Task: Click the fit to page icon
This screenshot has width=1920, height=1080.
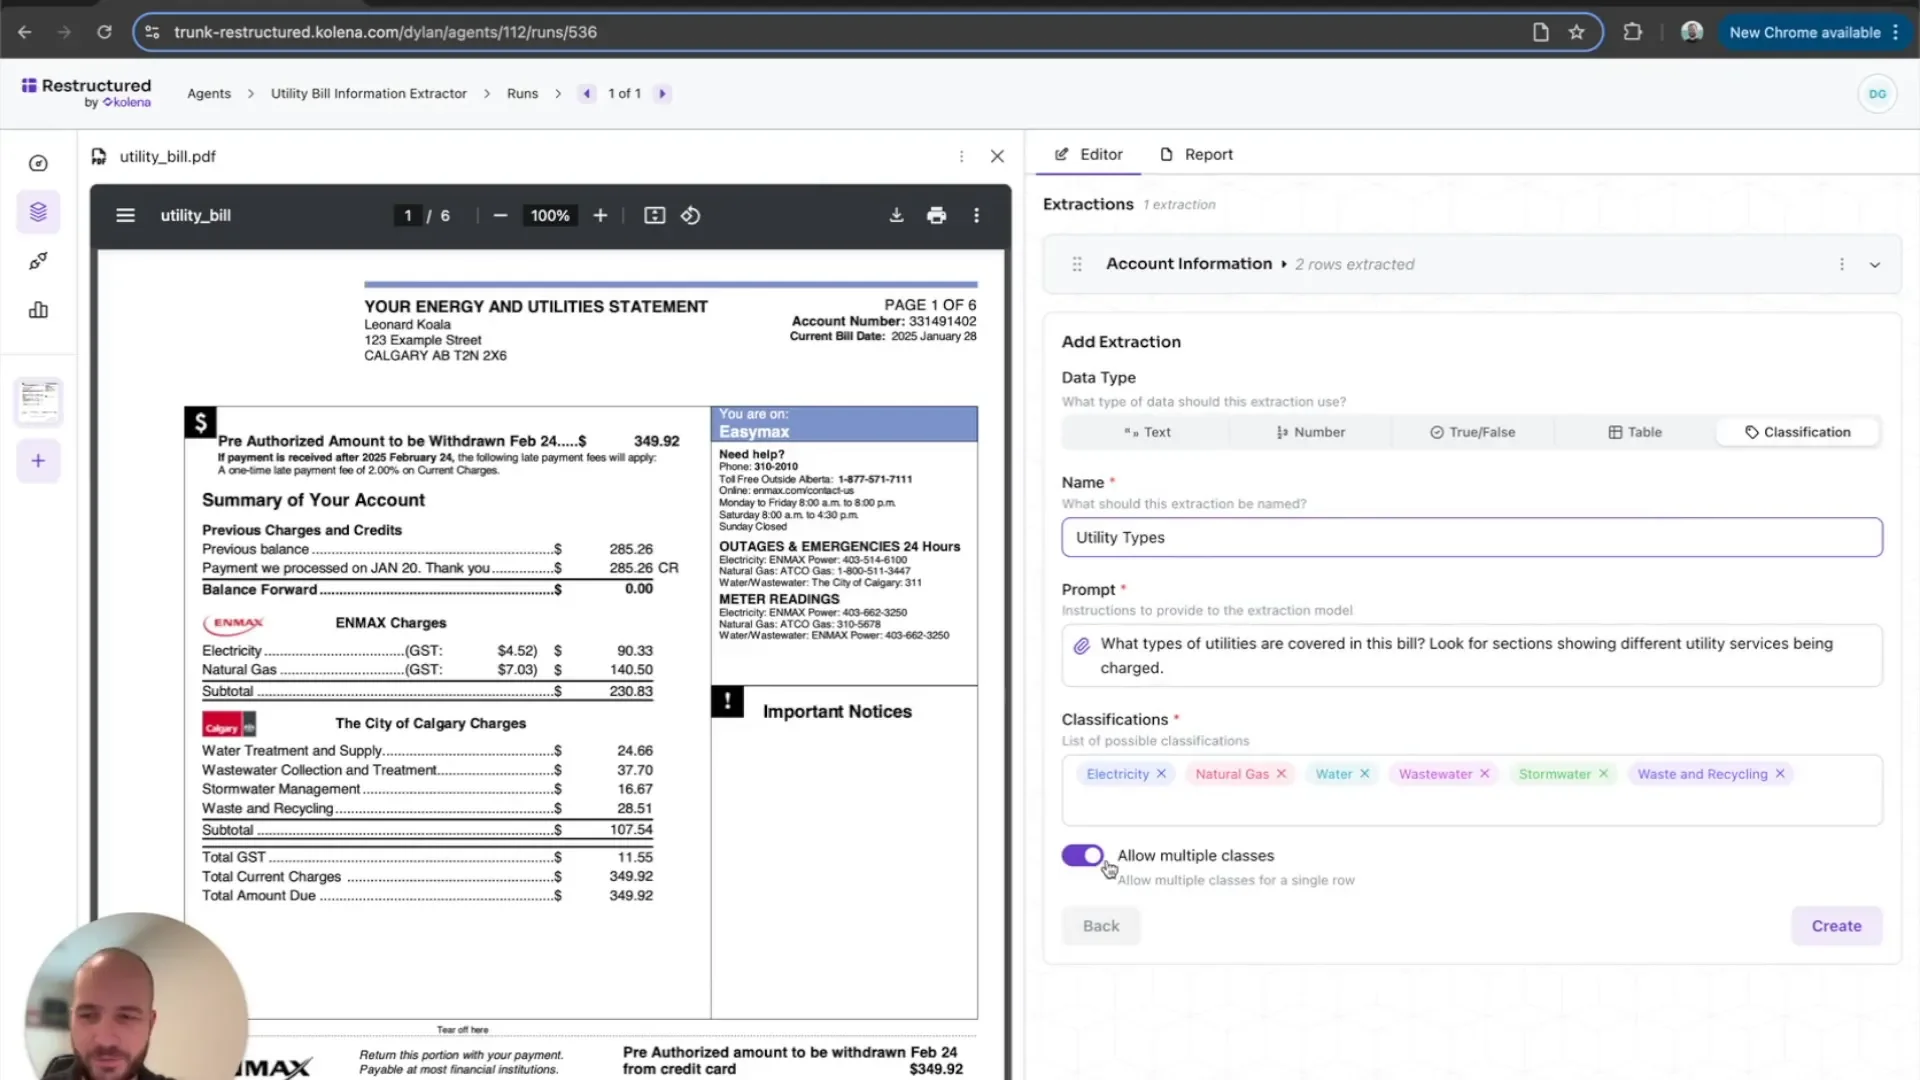Action: 654,215
